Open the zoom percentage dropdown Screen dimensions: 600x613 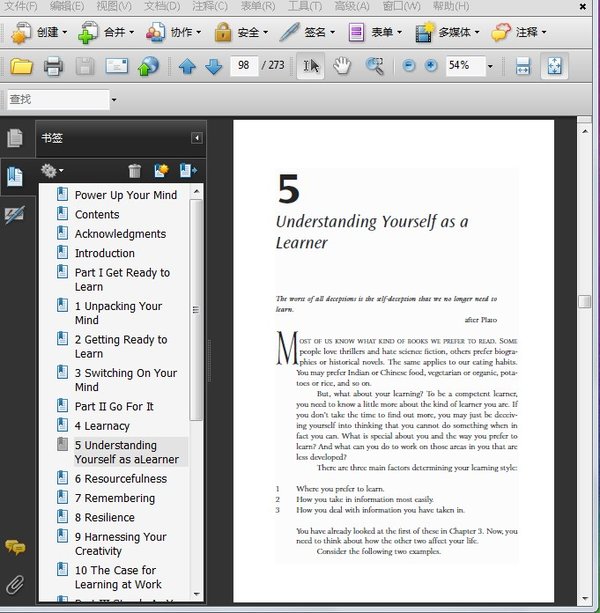point(490,67)
